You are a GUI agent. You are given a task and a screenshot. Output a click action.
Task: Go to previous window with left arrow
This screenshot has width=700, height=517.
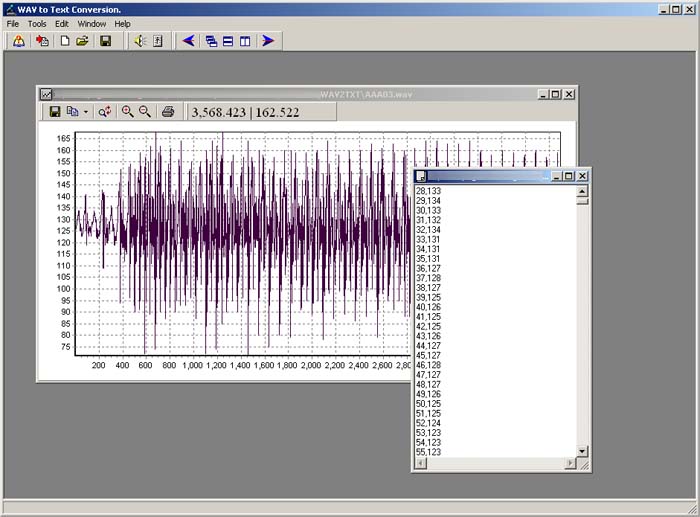(x=188, y=41)
